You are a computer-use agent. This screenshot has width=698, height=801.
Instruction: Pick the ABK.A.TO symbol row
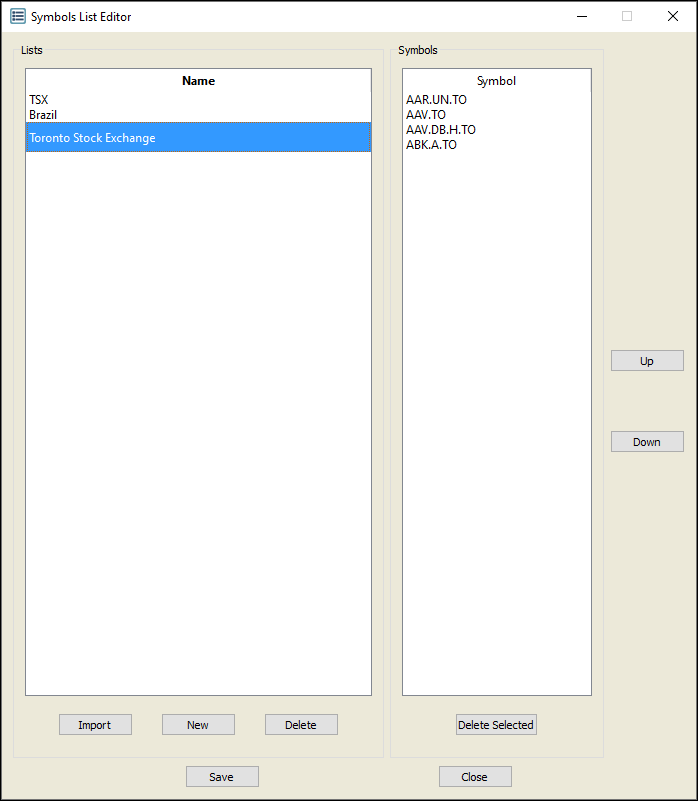[x=431, y=145]
